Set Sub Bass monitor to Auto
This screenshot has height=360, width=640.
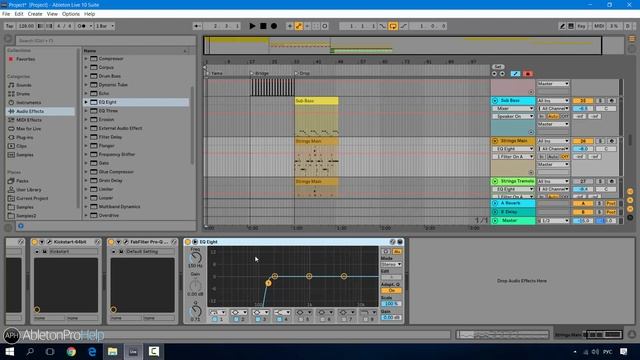[553, 116]
